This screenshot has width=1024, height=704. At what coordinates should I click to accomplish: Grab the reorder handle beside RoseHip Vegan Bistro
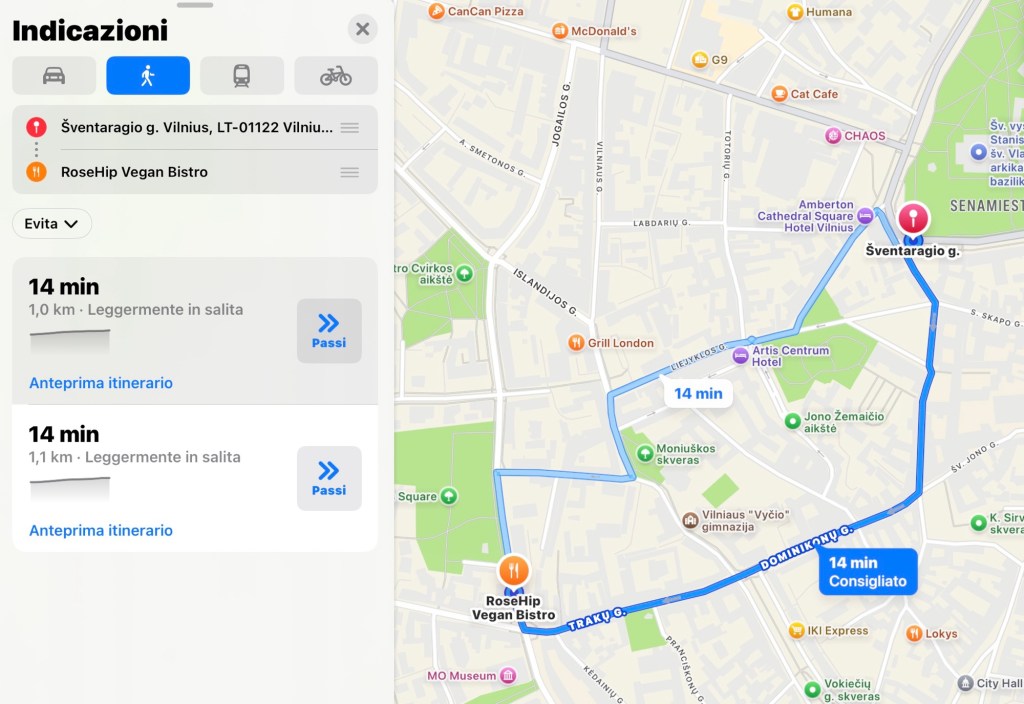click(x=349, y=172)
